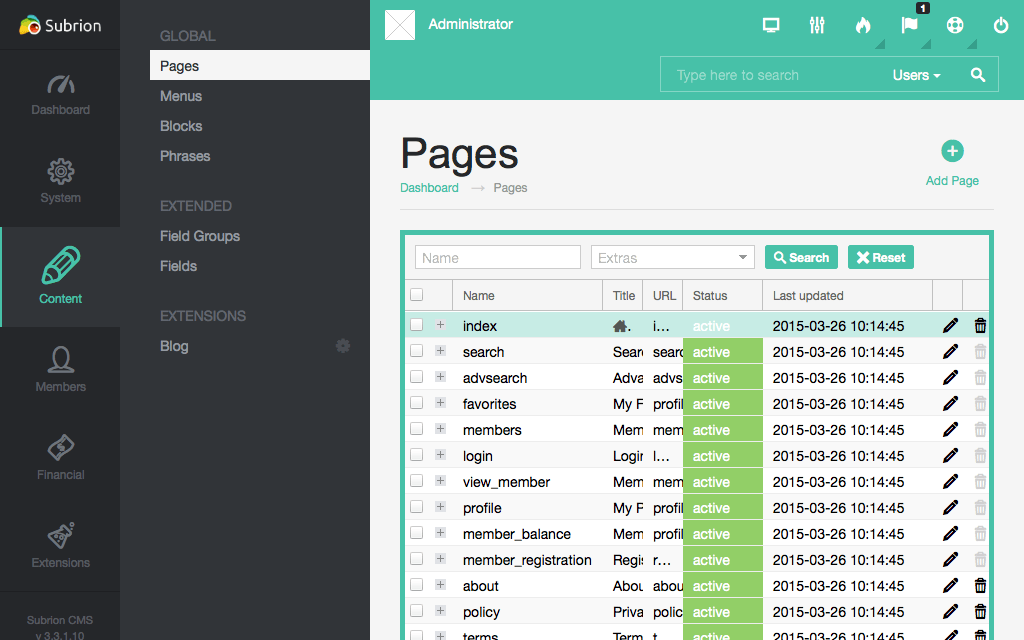Check the box beside the login page

[417, 456]
